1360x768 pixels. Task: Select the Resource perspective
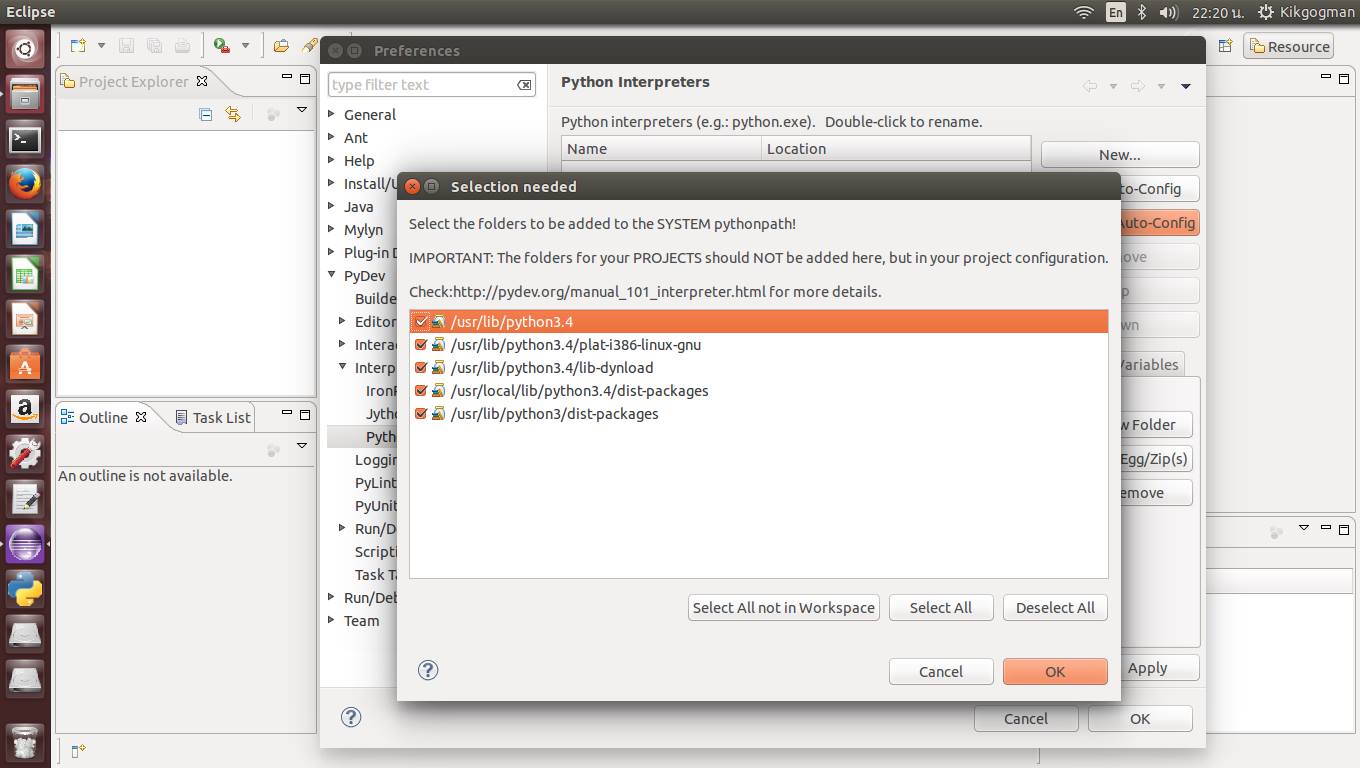(1288, 46)
